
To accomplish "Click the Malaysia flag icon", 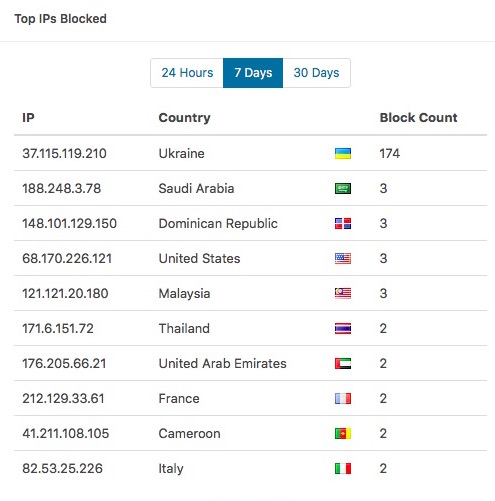I will tap(343, 294).
